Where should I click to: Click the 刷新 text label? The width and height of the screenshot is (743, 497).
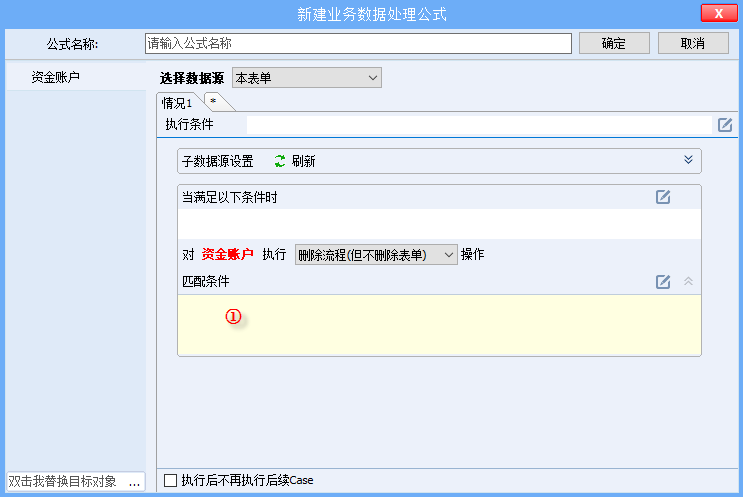click(304, 161)
